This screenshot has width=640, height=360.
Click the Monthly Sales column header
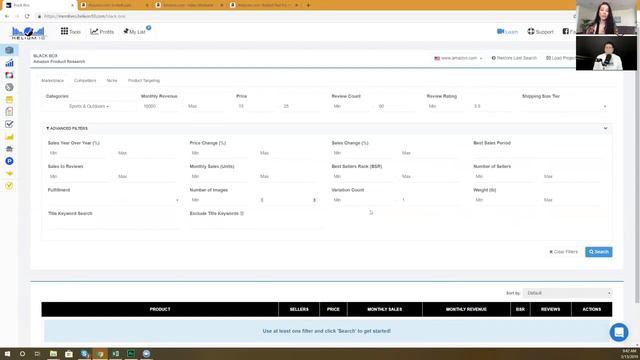pos(384,309)
